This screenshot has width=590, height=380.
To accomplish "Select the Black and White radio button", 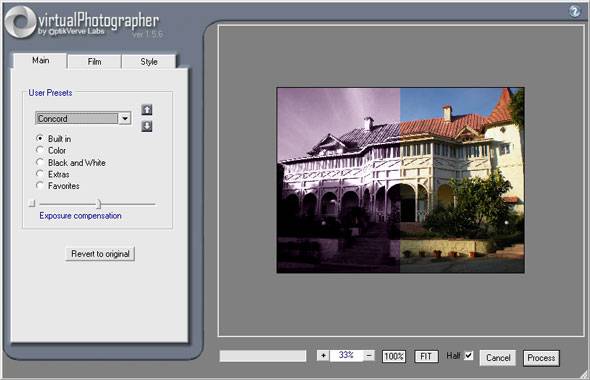I will coord(40,162).
